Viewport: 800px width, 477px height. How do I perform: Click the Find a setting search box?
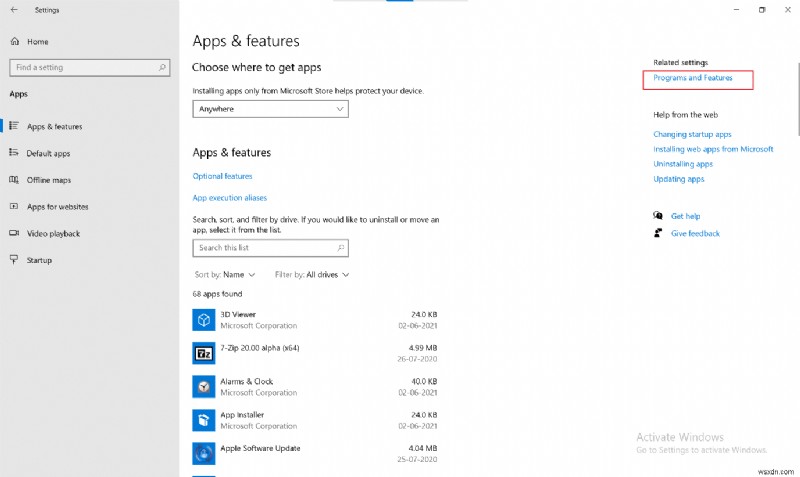pos(90,67)
